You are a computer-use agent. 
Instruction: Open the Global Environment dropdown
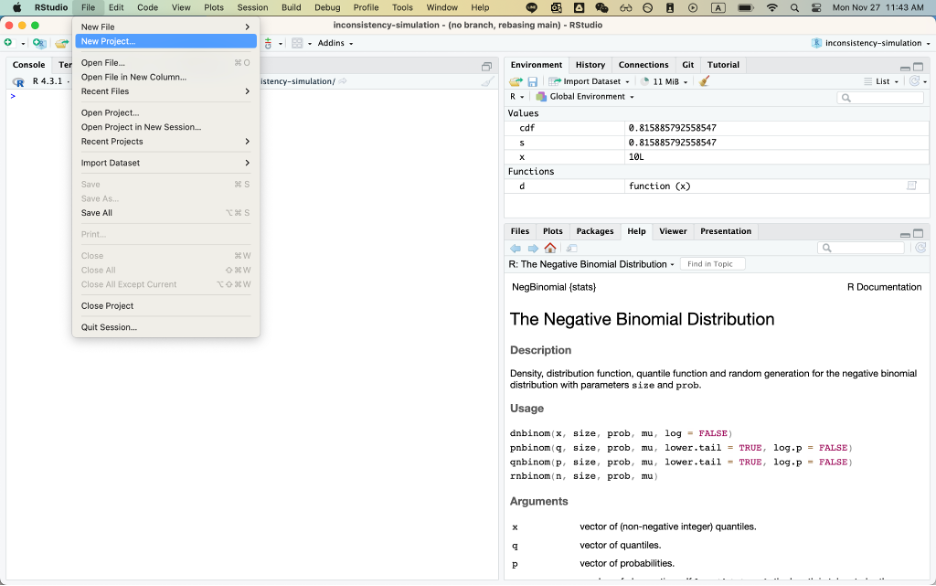tap(585, 97)
